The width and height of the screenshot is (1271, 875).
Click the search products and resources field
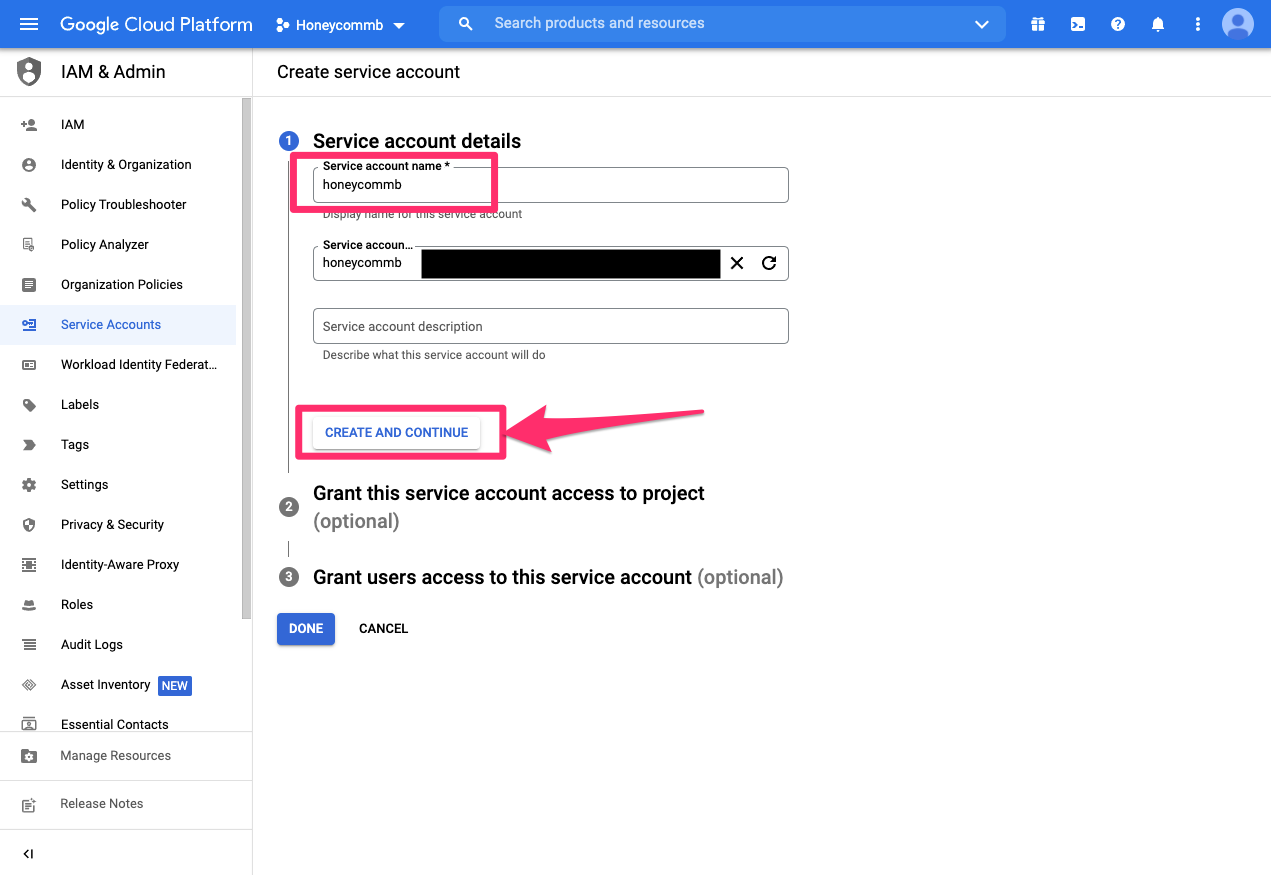pos(722,24)
